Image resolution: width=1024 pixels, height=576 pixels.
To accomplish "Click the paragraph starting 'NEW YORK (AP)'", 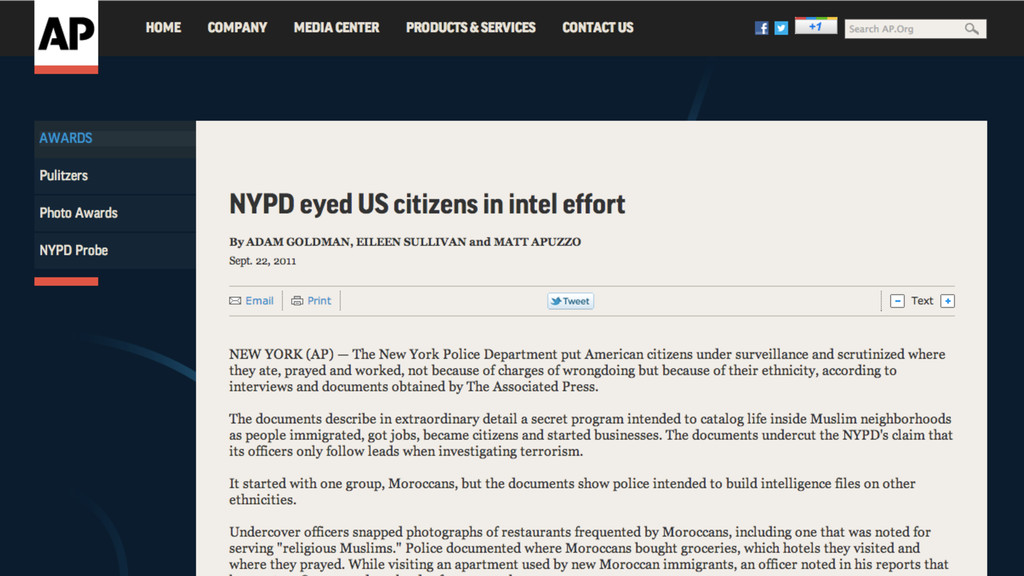I will [587, 370].
